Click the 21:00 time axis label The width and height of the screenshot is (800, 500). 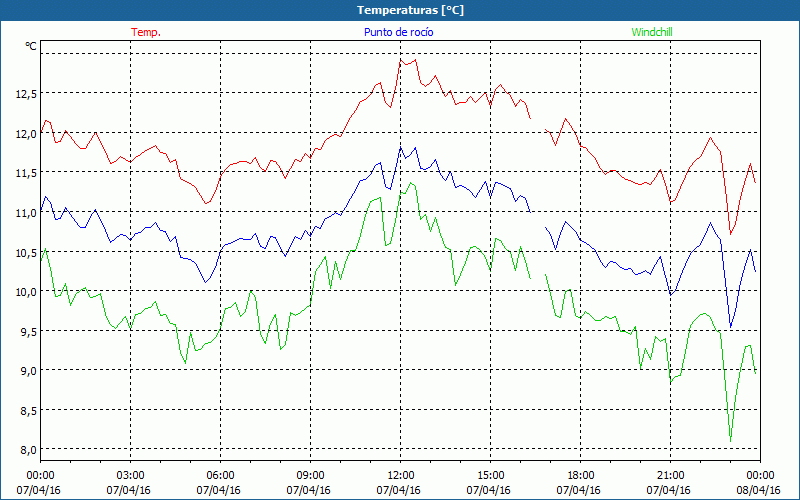pos(670,476)
